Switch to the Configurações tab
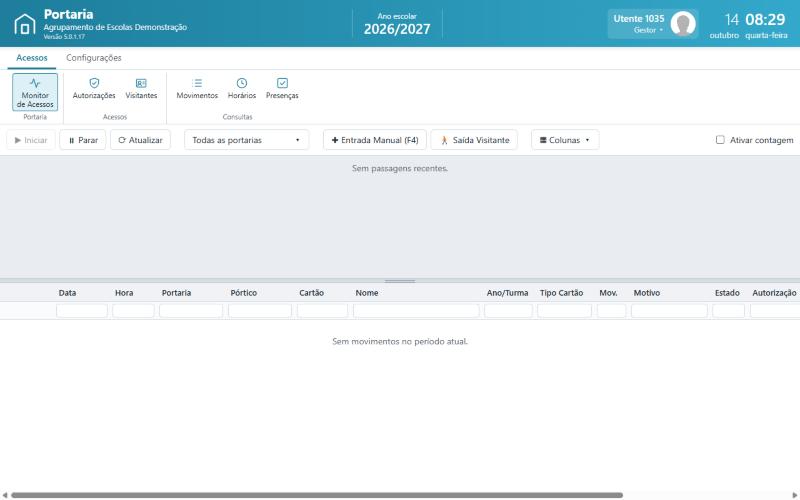The width and height of the screenshot is (800, 500). click(x=94, y=58)
